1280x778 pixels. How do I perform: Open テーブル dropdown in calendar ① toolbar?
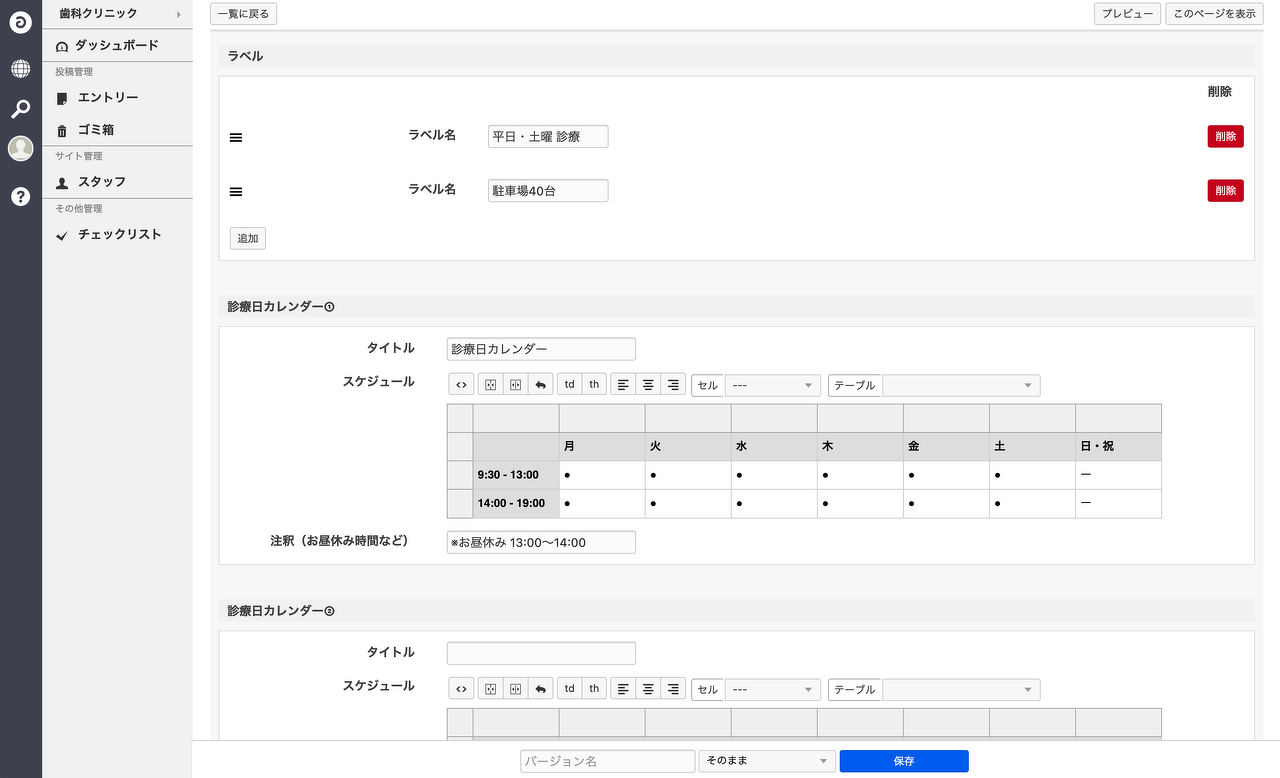960,386
